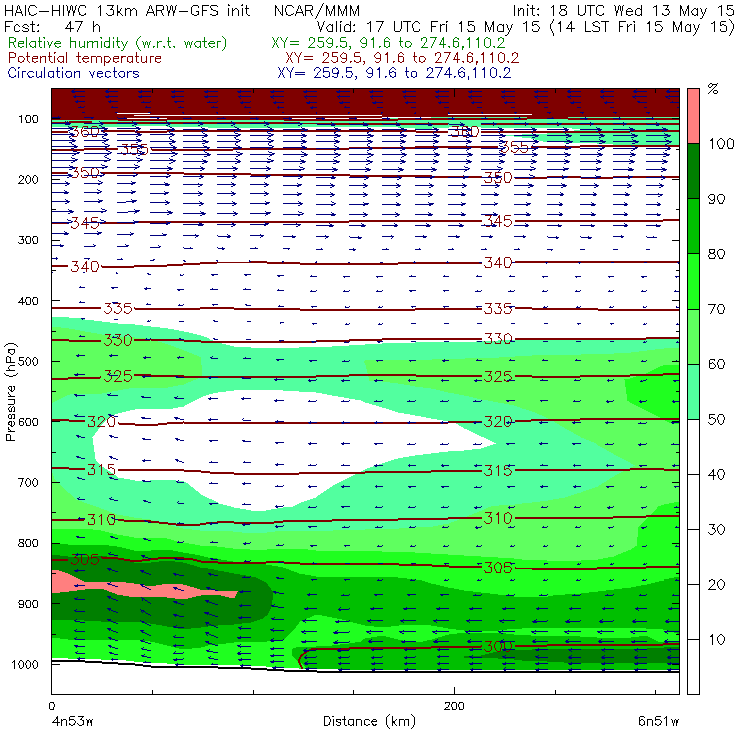Click the 800 tick on pressure axis
The height and width of the screenshot is (740, 740).
point(28,543)
